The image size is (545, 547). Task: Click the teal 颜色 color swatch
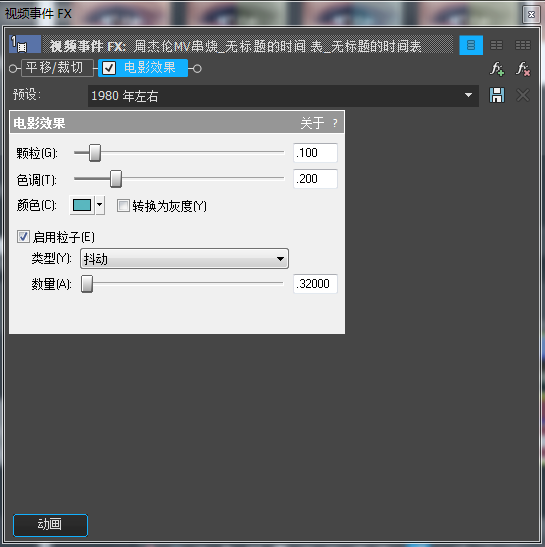click(82, 205)
